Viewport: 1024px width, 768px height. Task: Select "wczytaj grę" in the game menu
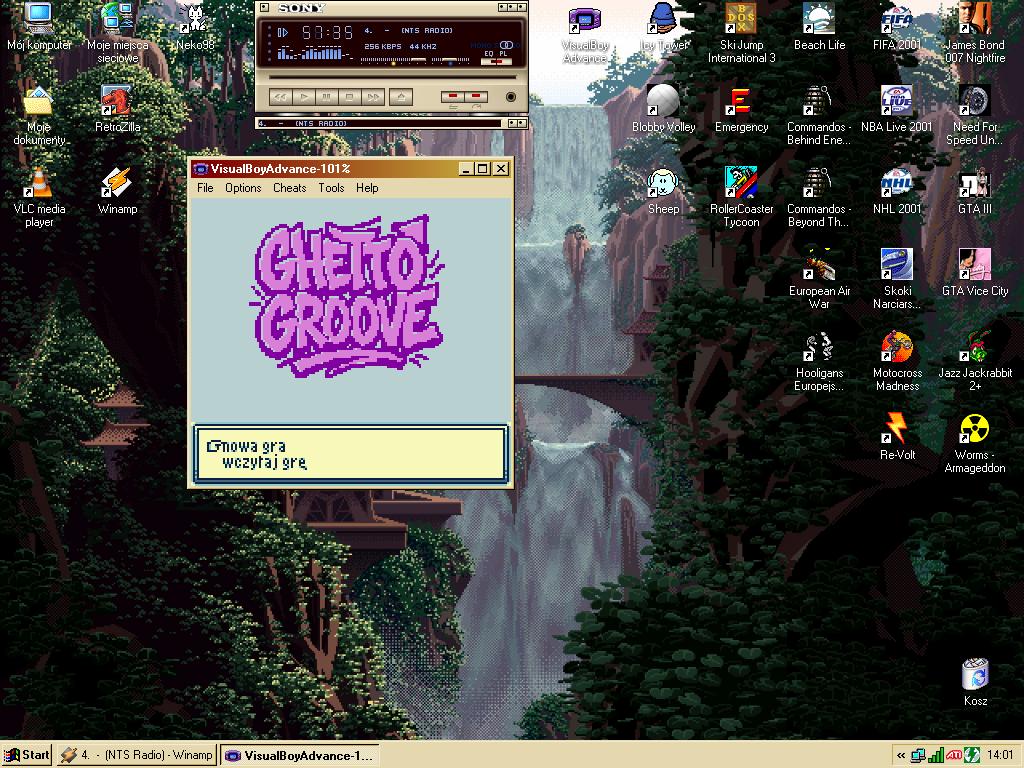point(264,463)
